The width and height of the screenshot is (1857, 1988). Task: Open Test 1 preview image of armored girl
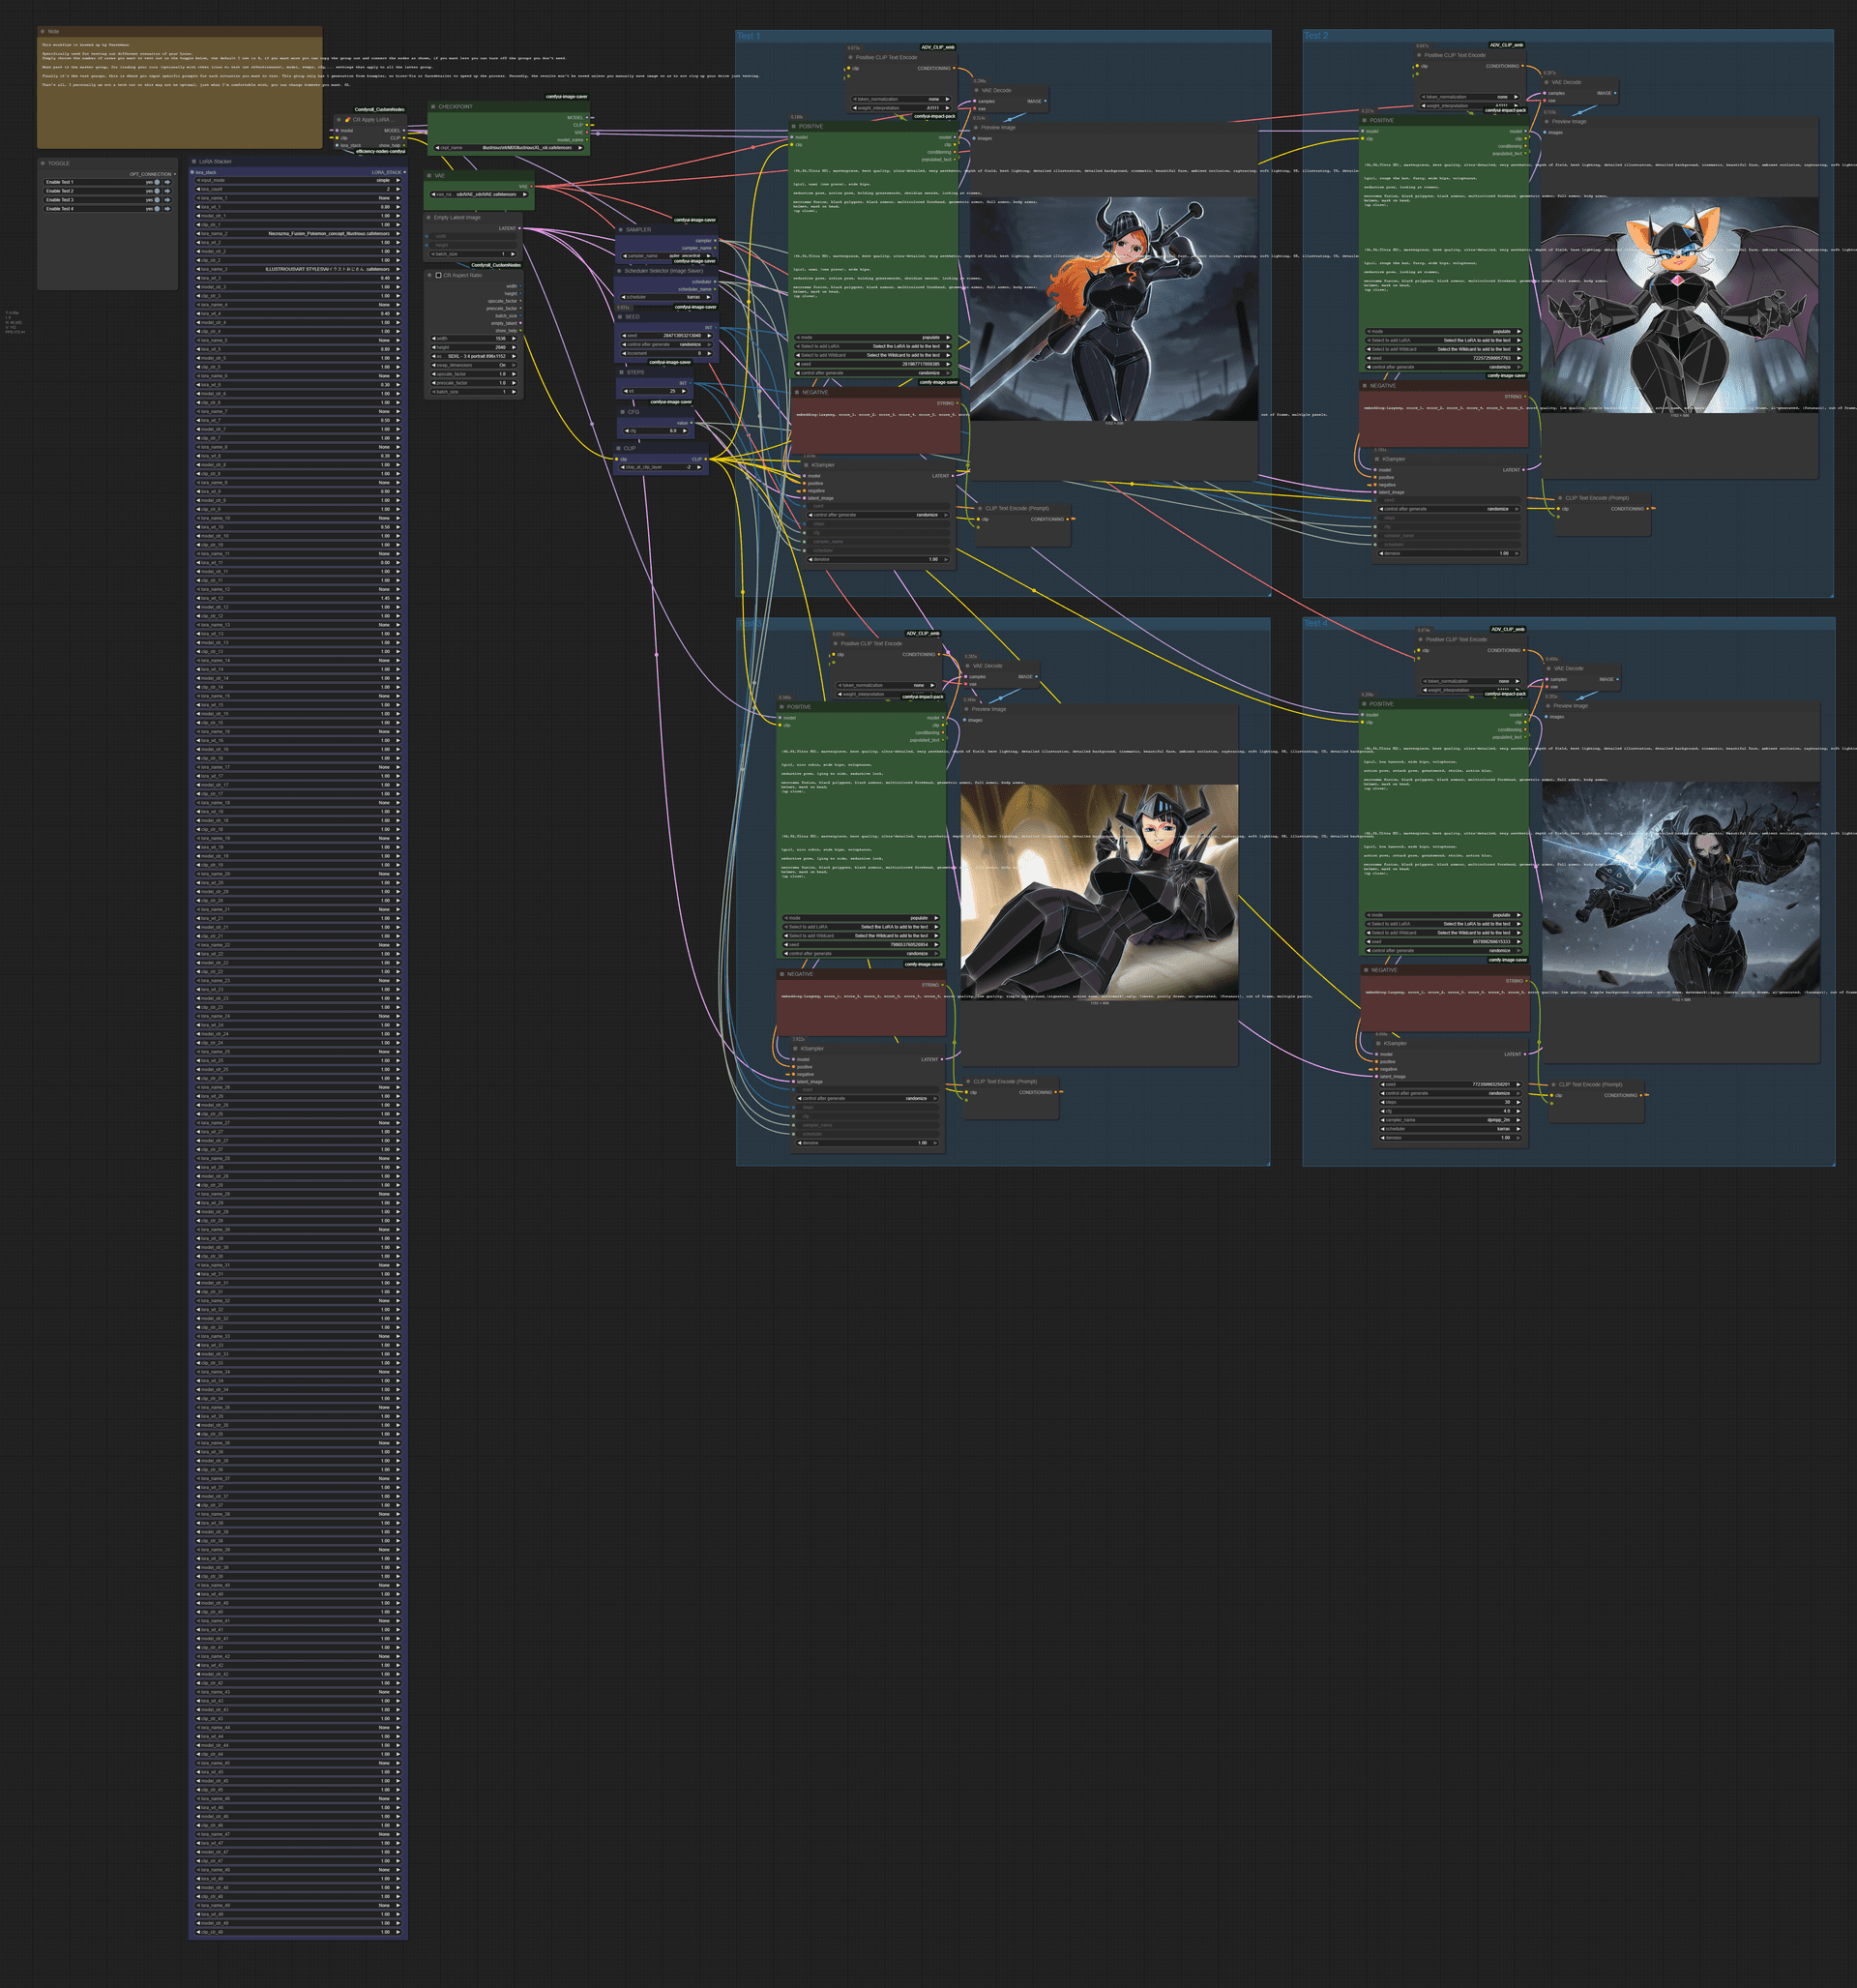(x=1113, y=309)
